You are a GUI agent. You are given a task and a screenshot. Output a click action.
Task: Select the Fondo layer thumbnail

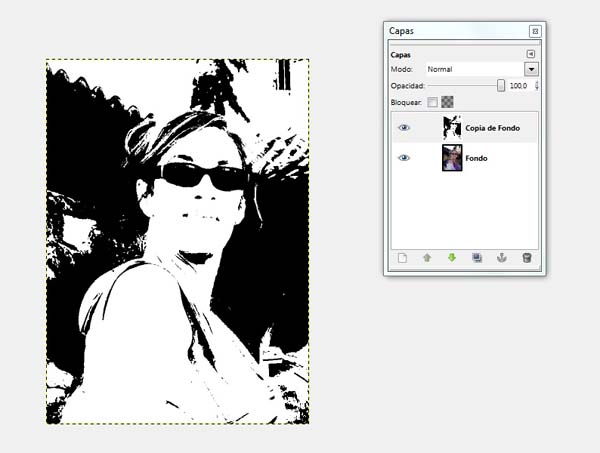pyautogui.click(x=452, y=158)
